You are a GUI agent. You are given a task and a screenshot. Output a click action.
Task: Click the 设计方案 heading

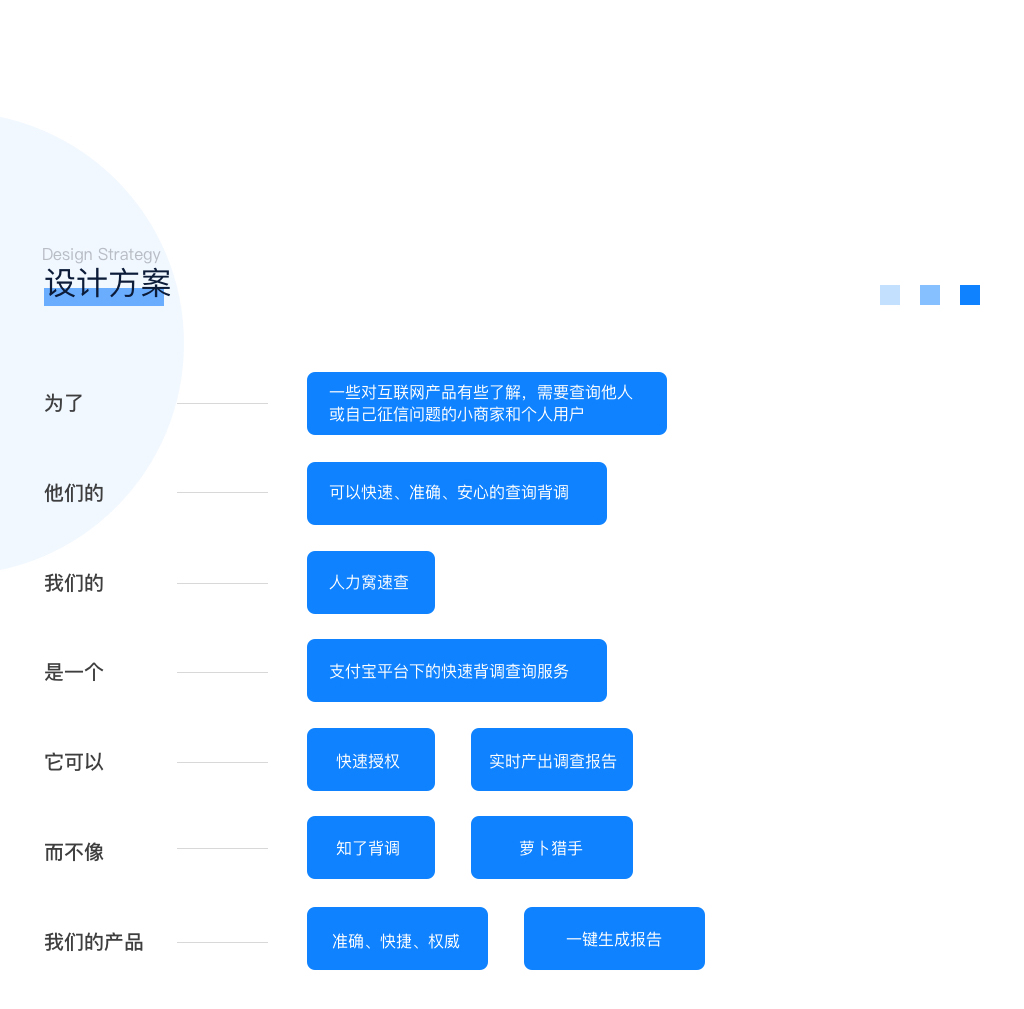coord(108,284)
